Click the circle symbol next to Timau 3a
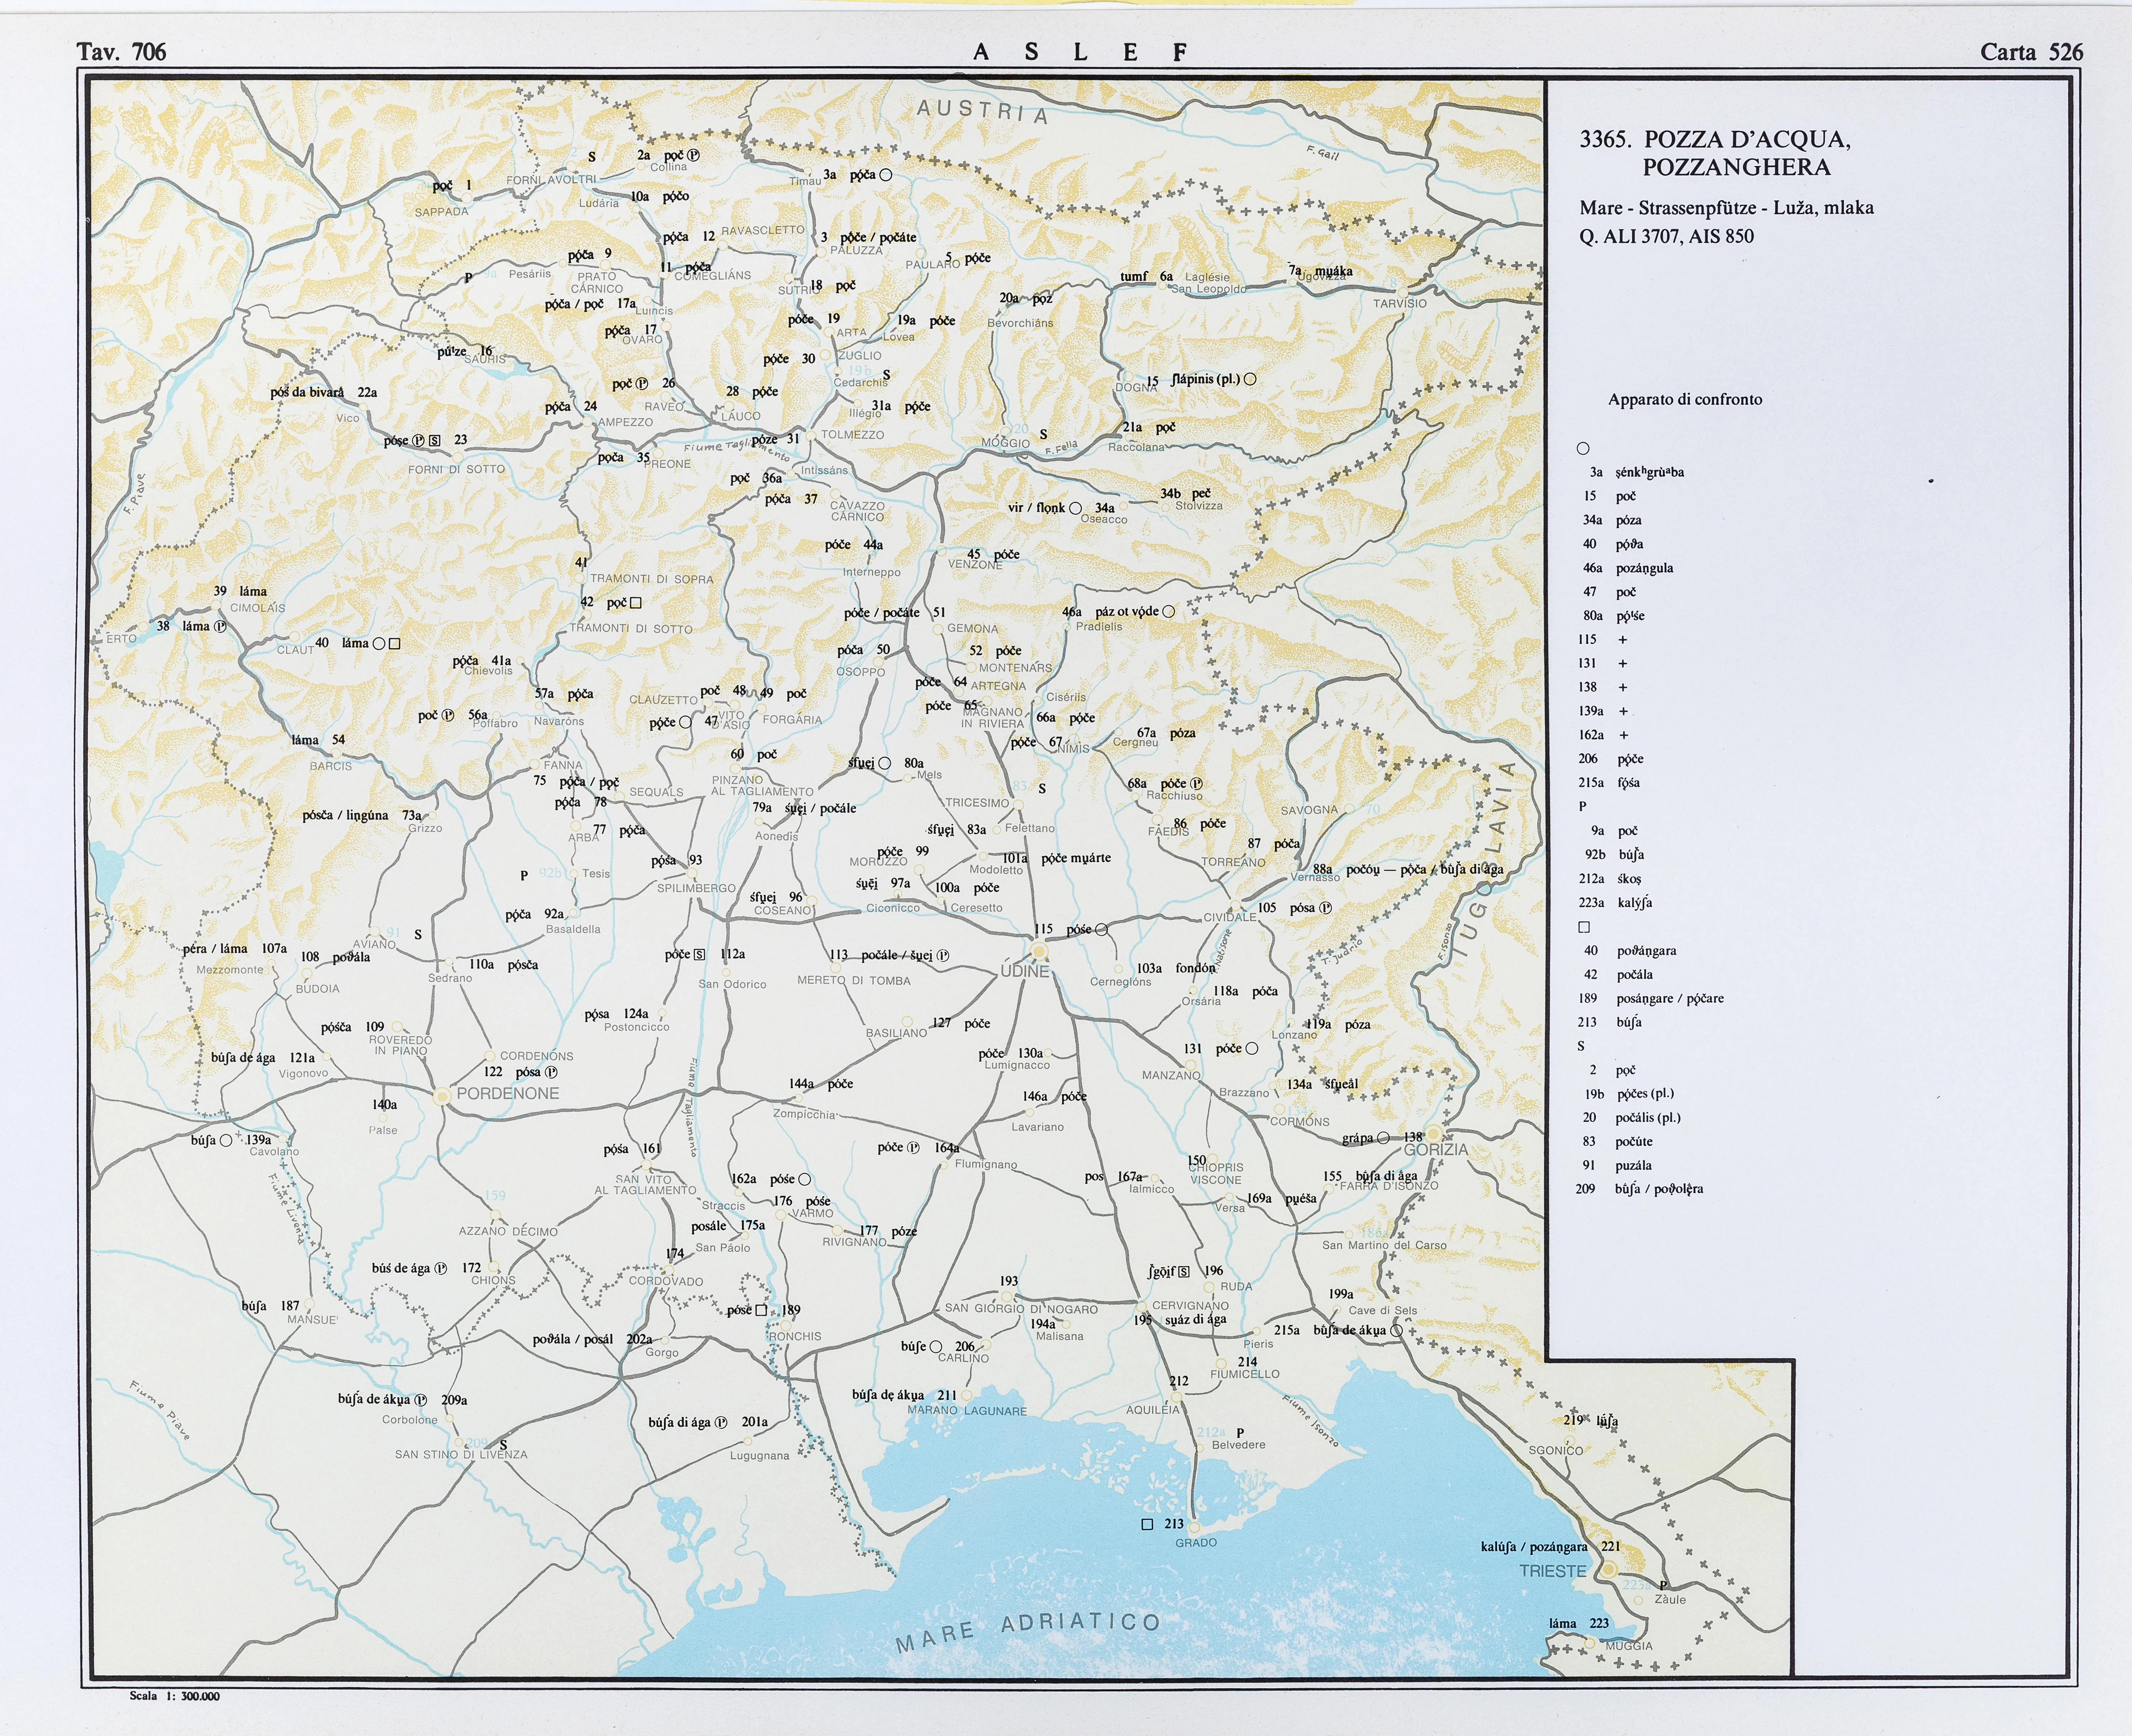The image size is (2132, 1736). coord(885,175)
